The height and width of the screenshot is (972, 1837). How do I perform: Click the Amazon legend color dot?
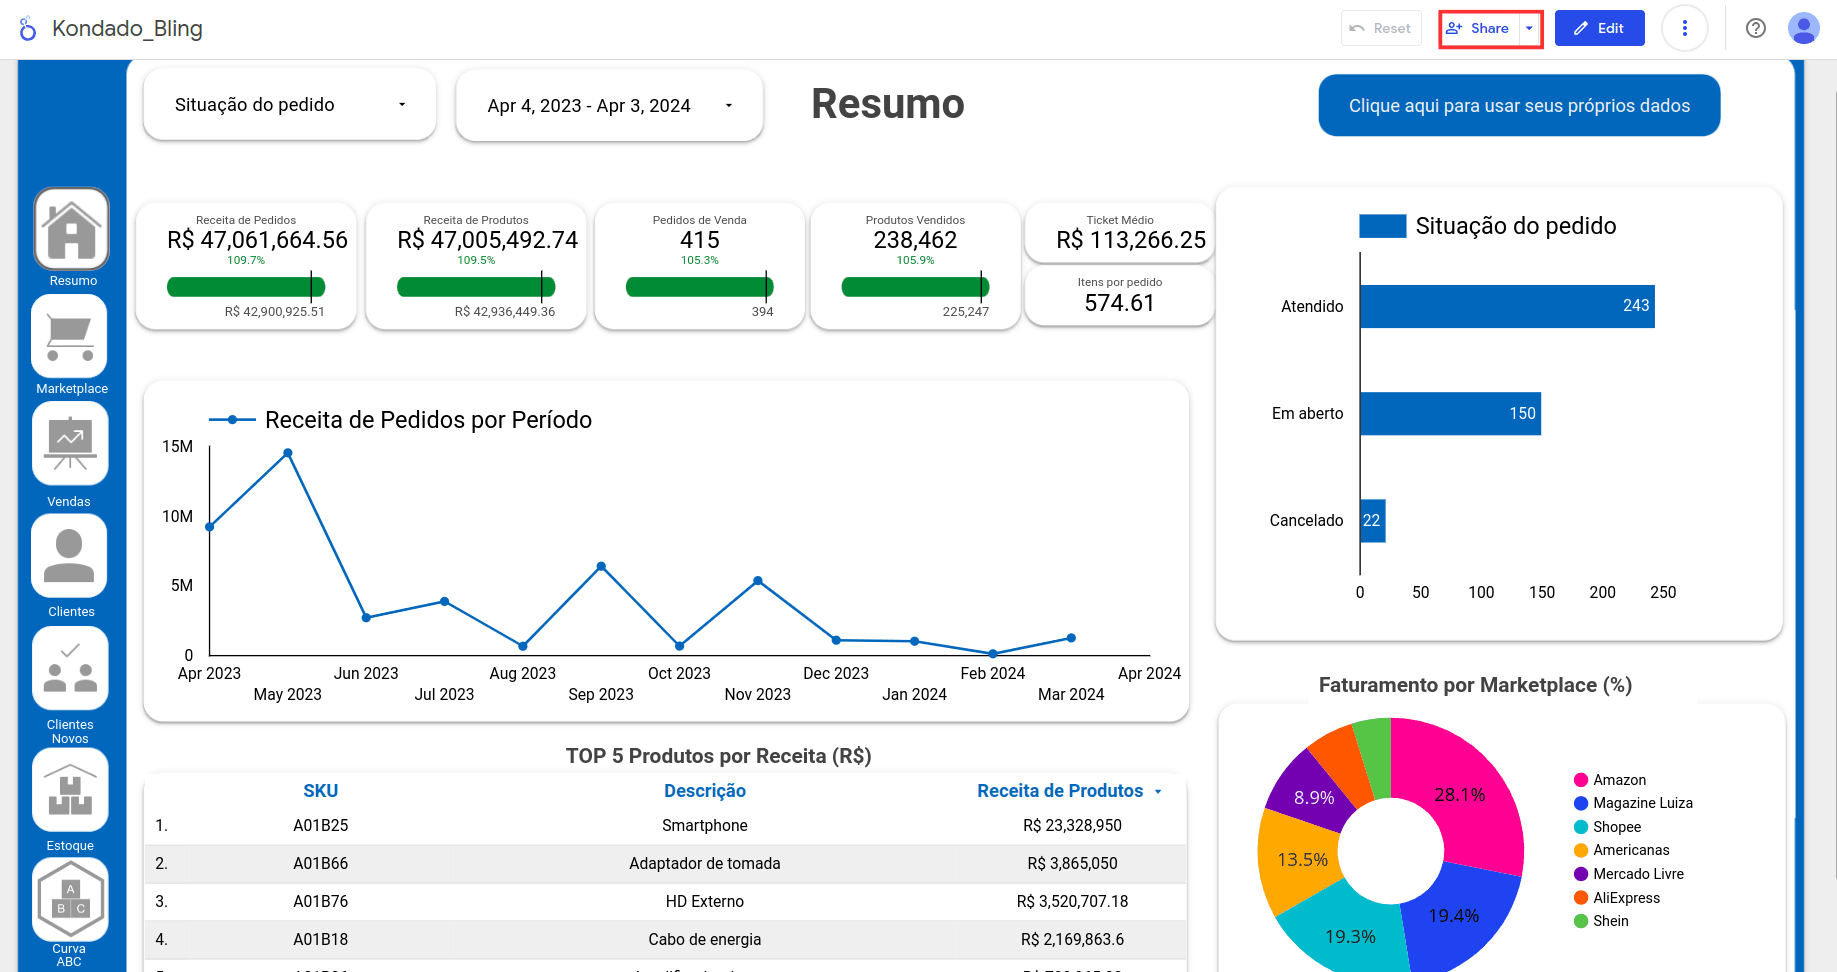1581,780
